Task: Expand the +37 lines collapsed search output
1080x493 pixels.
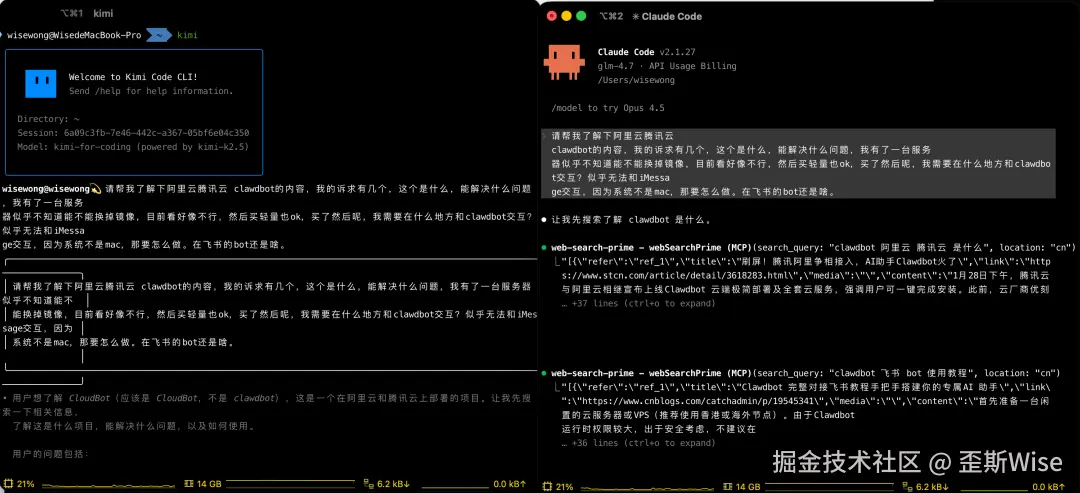Action: tap(638, 303)
